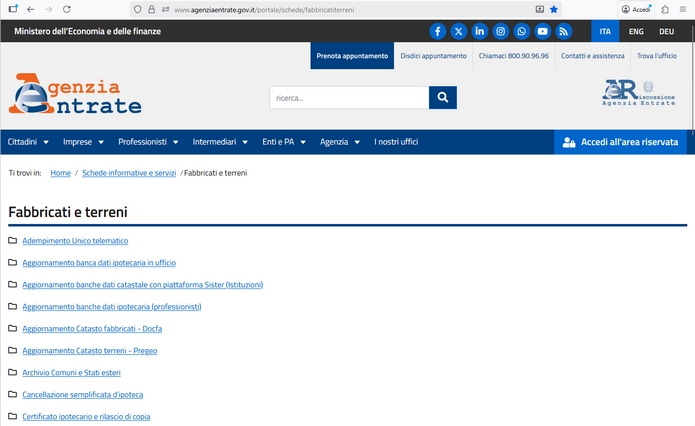
Task: Click Prenota appuntamento button
Action: click(x=352, y=56)
